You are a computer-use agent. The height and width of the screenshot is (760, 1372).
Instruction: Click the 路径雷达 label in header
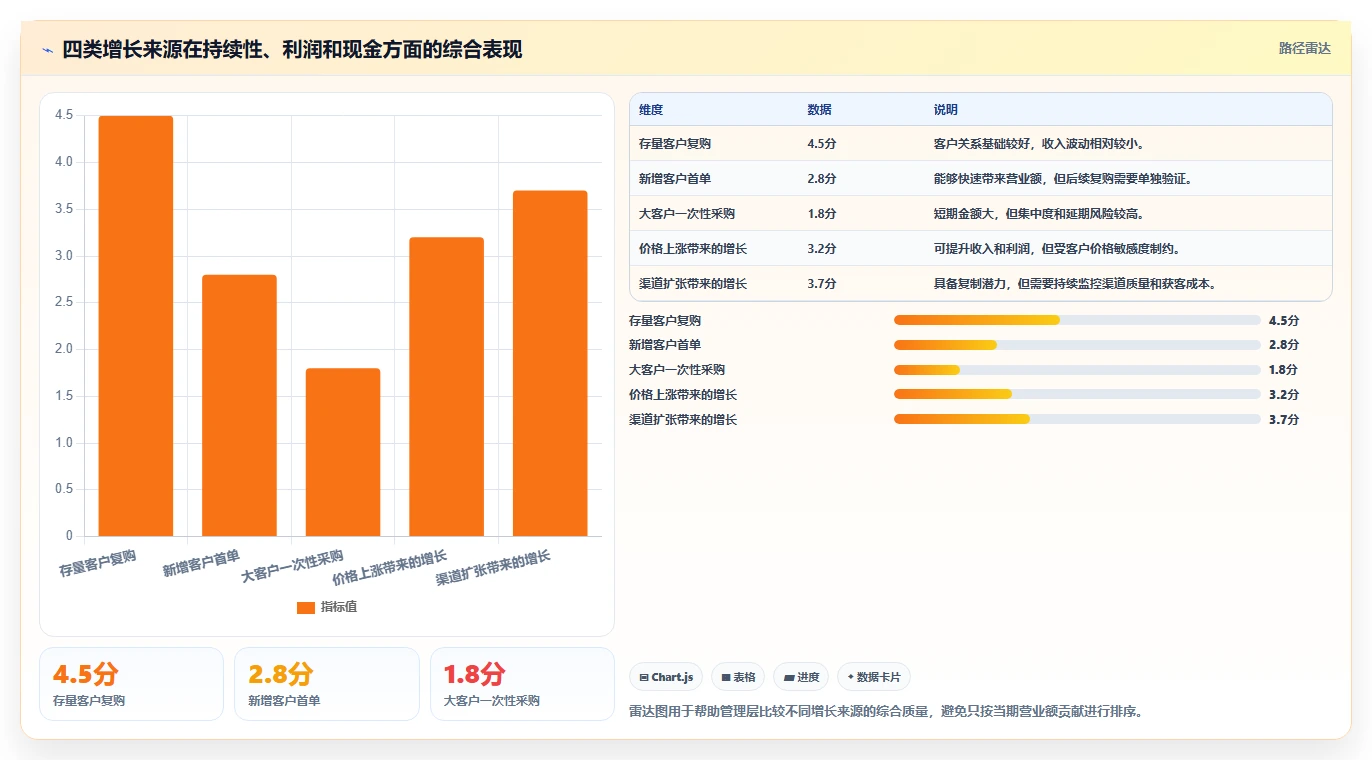coord(1305,48)
